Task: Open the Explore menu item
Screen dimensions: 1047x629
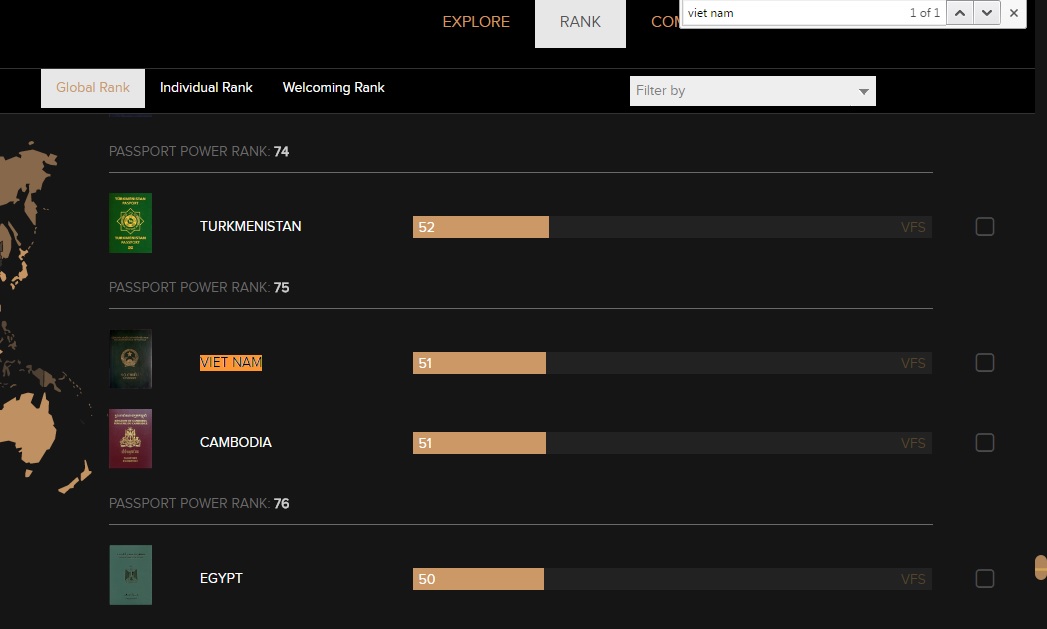Action: click(x=476, y=22)
